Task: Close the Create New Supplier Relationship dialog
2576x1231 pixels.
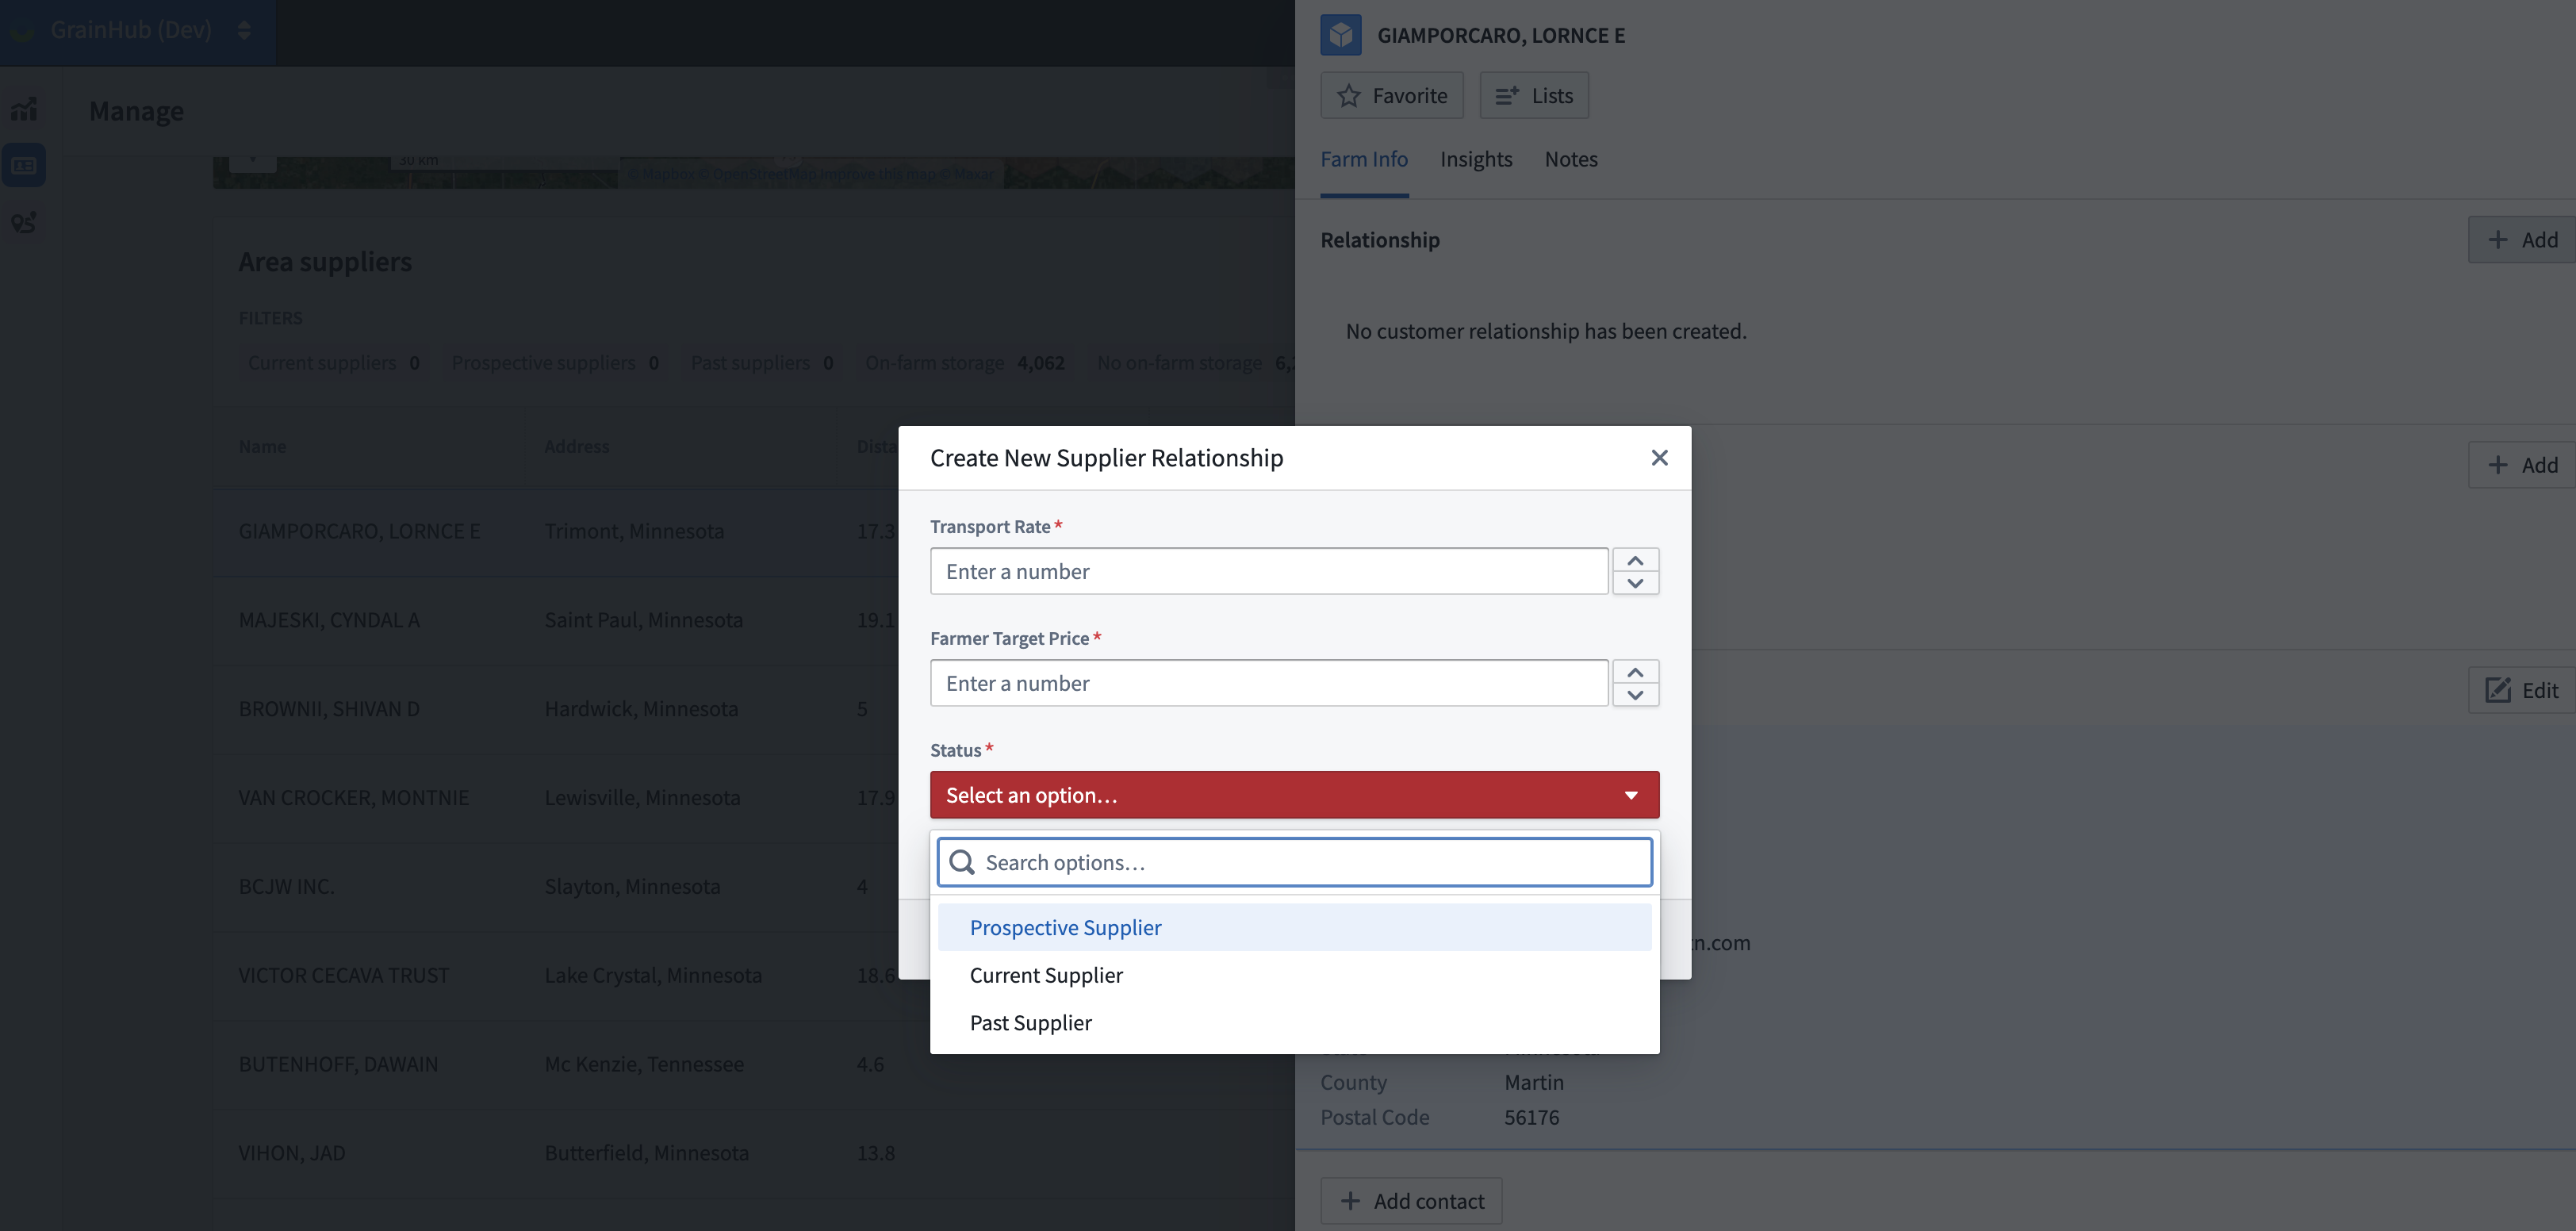Action: click(x=1659, y=458)
